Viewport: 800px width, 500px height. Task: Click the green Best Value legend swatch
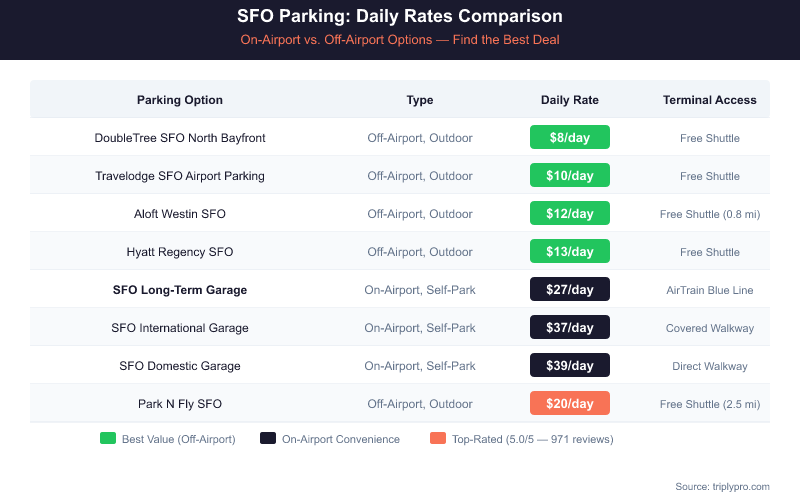pos(107,439)
